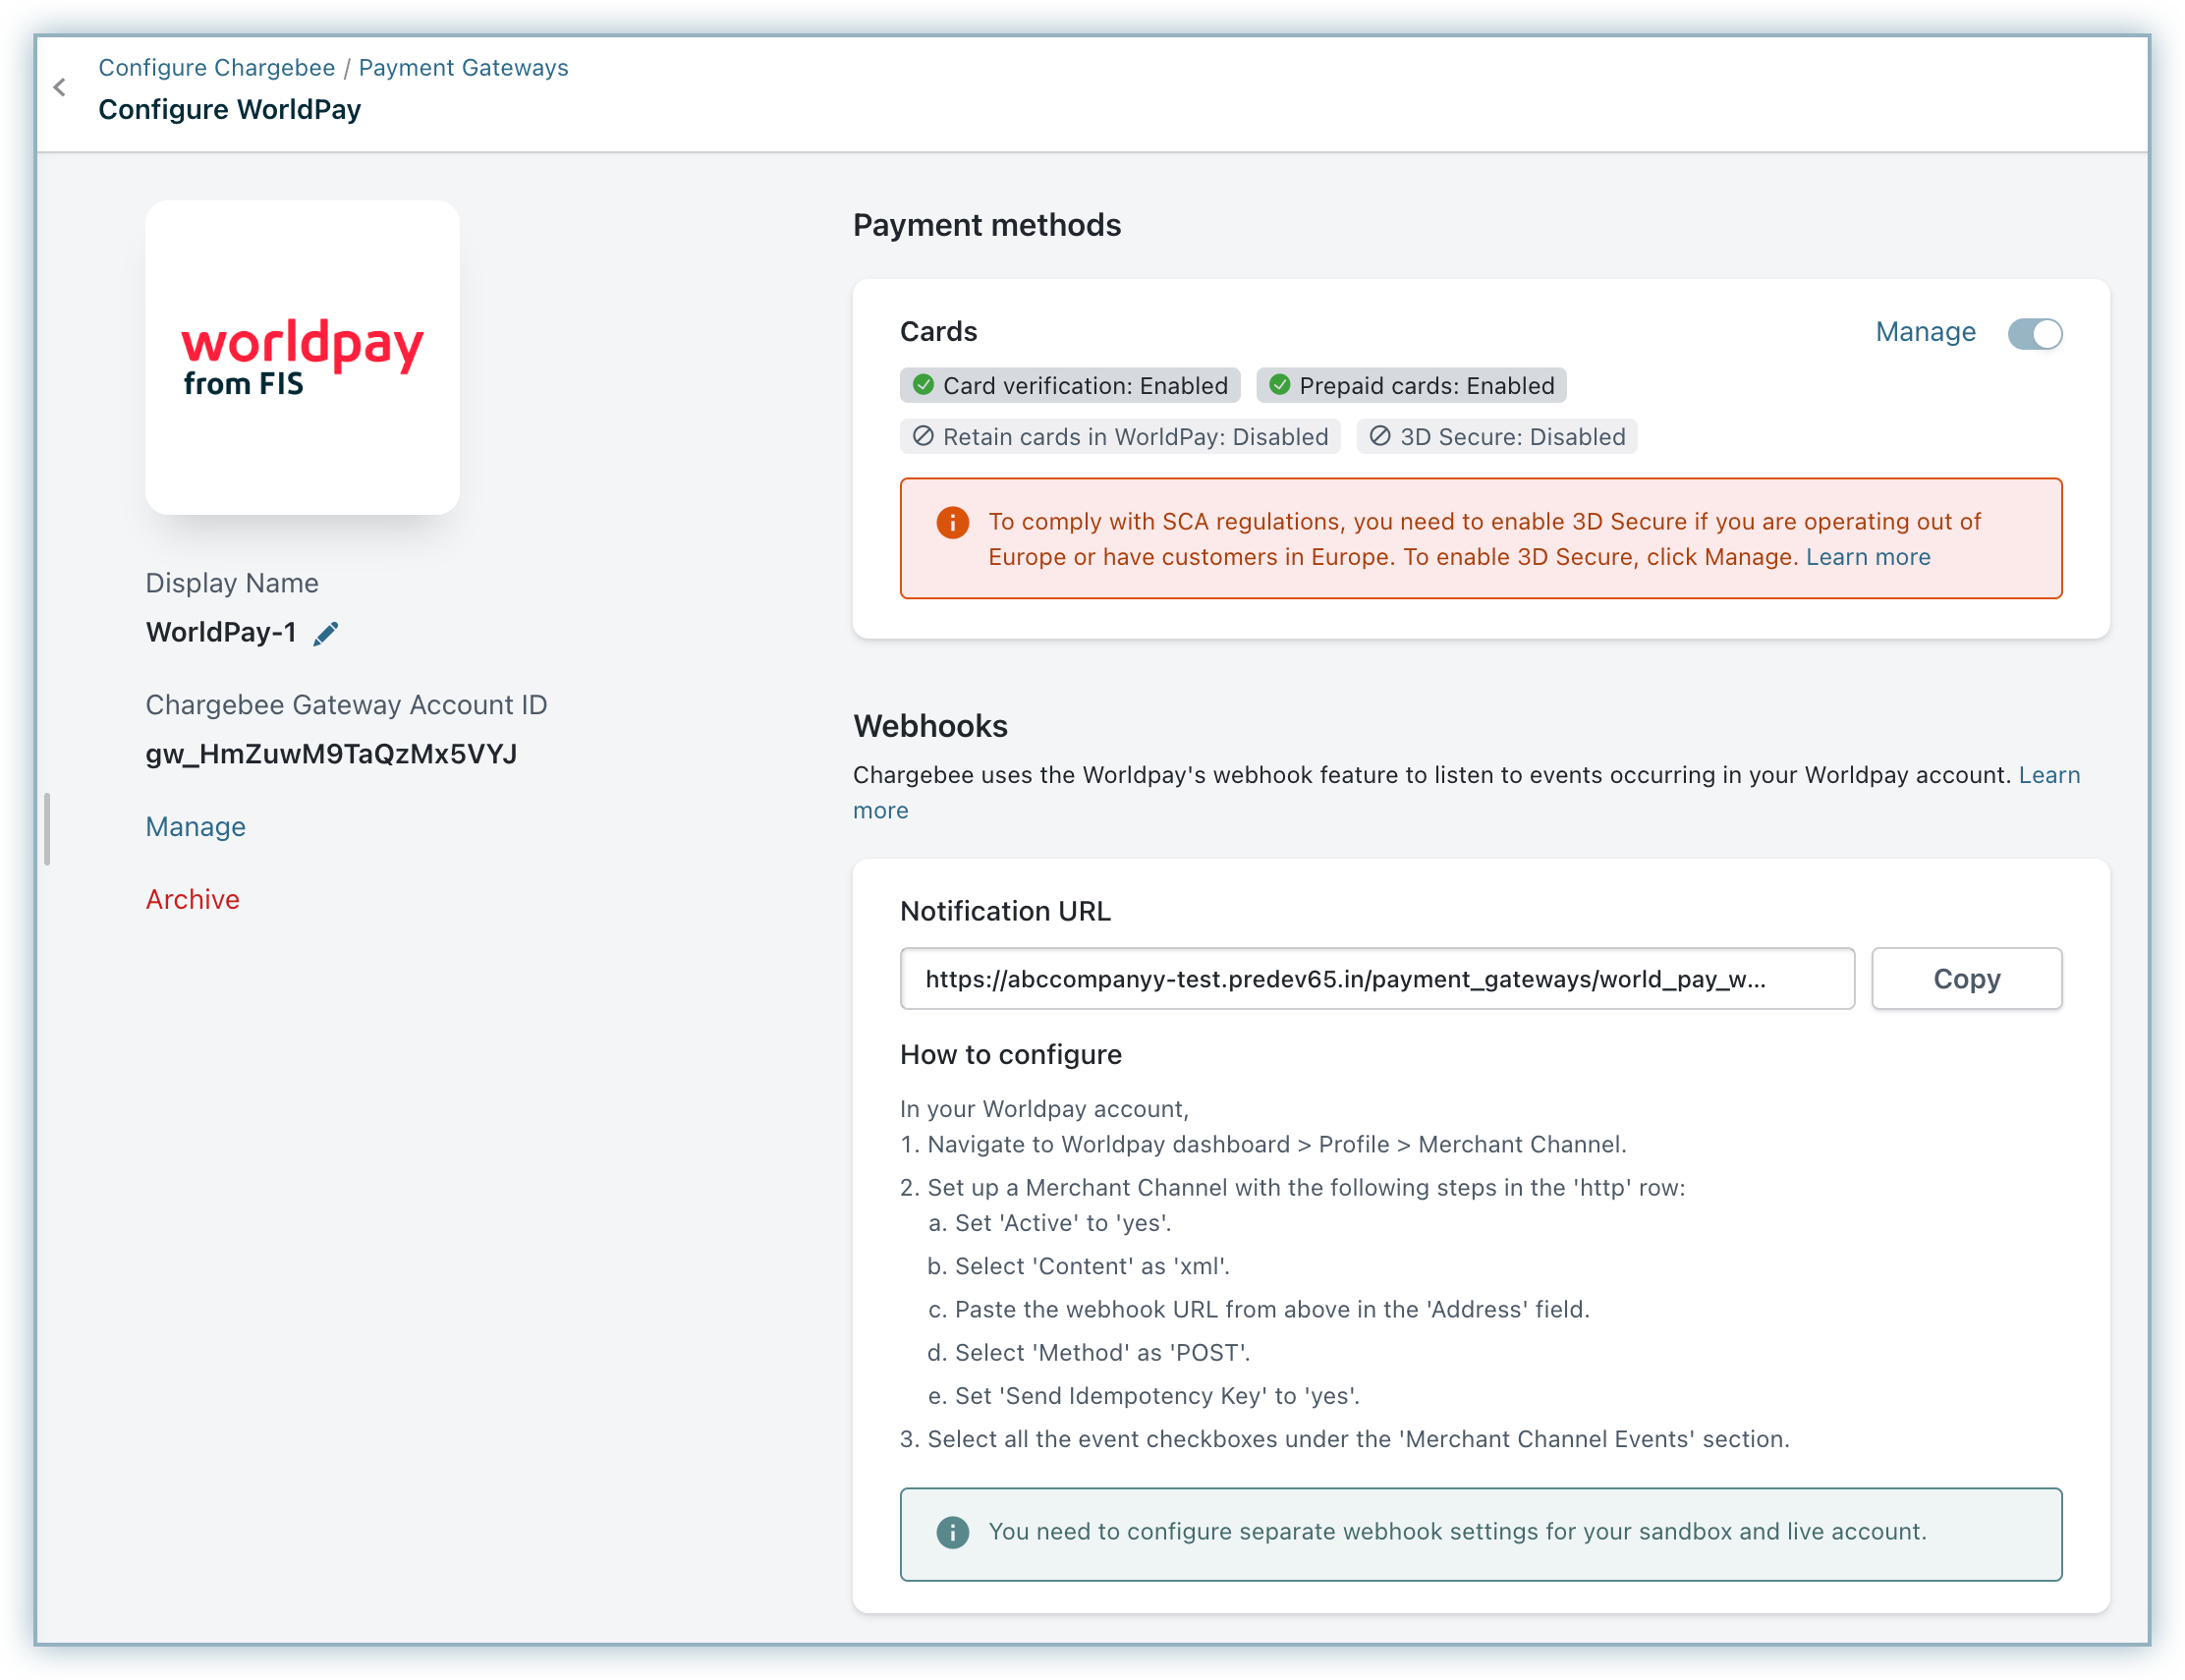Archive the WorldPay gateway

click(x=192, y=900)
